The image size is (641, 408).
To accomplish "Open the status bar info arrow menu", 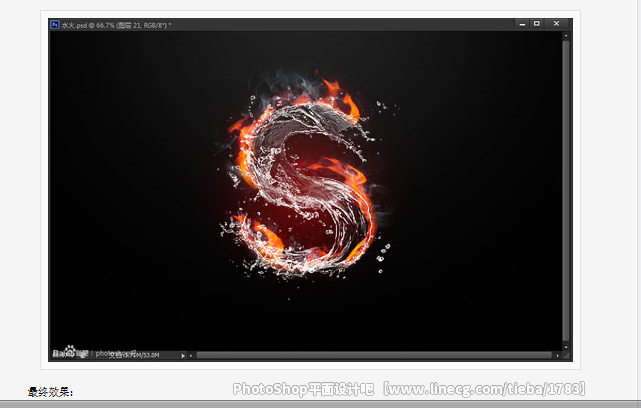I will click(183, 356).
